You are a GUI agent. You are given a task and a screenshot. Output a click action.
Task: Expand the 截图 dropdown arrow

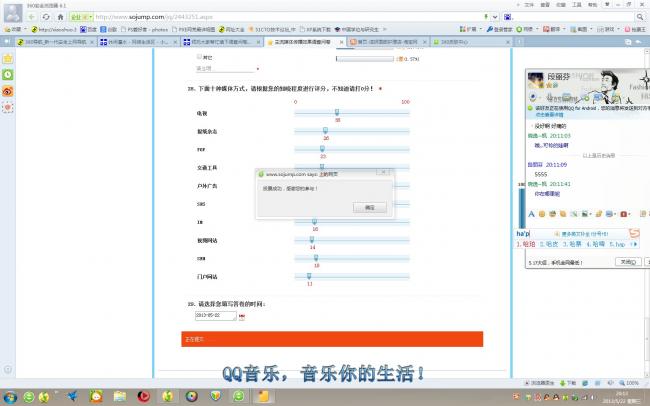pos(592,29)
